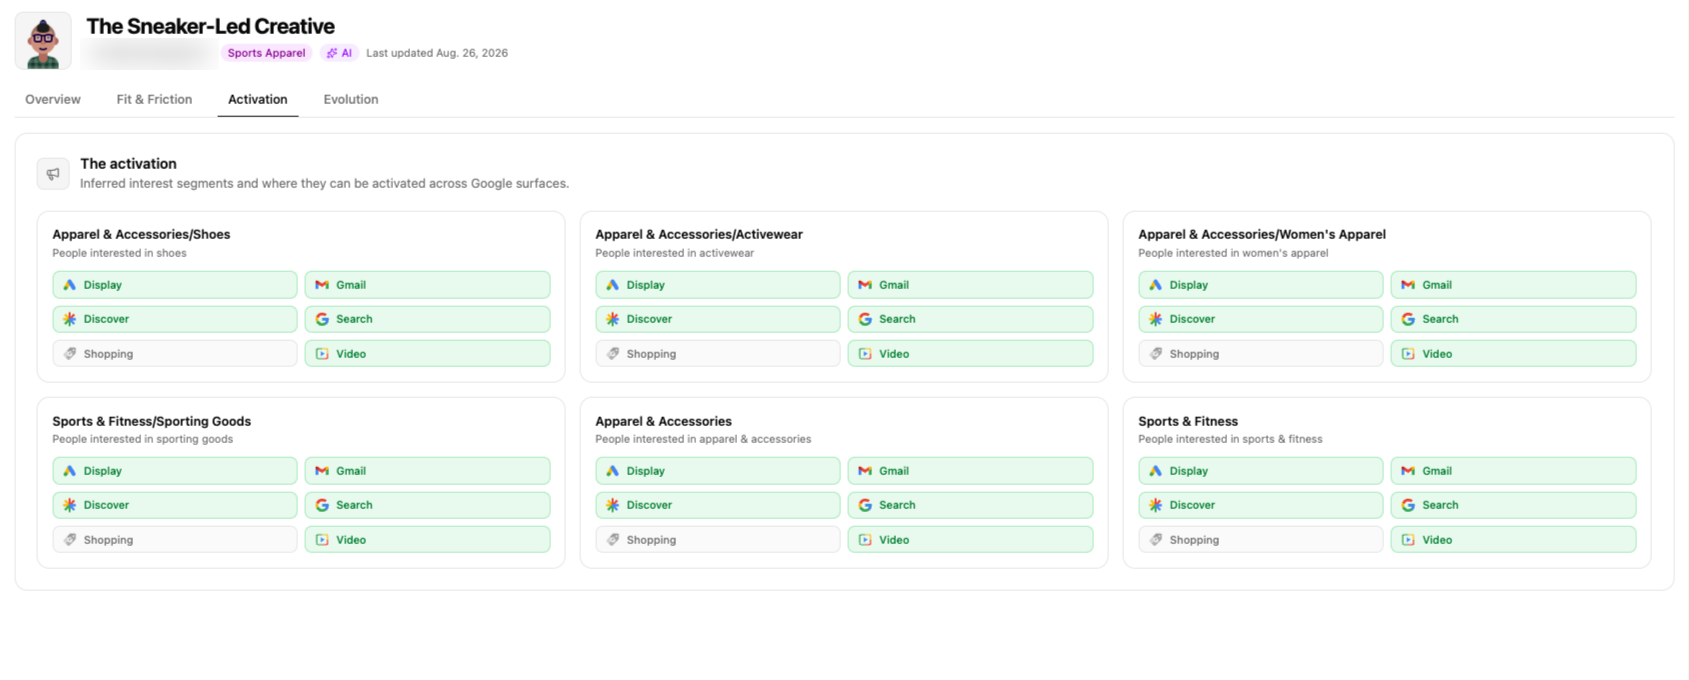Click Gmail icon in Sporting Goods card
Screen dimensions: 1689x680
pyautogui.click(x=322, y=471)
